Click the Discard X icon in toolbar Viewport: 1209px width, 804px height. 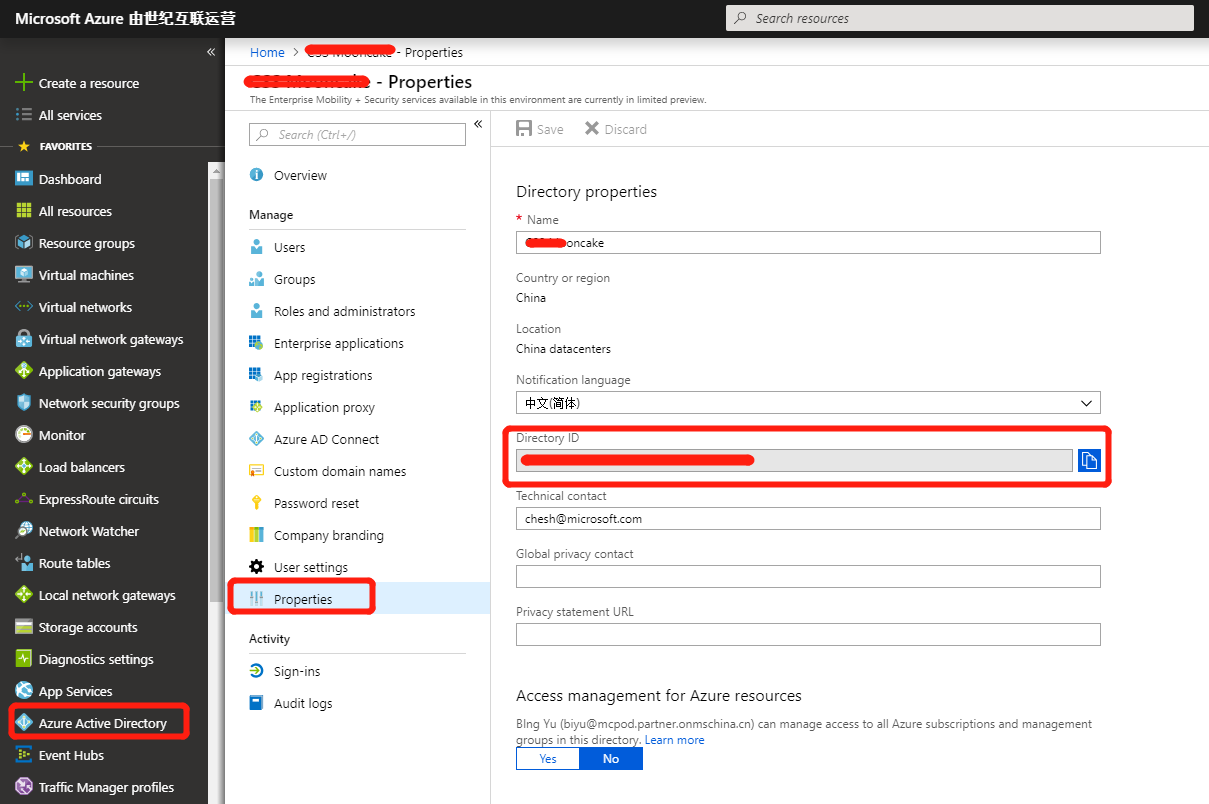(592, 129)
